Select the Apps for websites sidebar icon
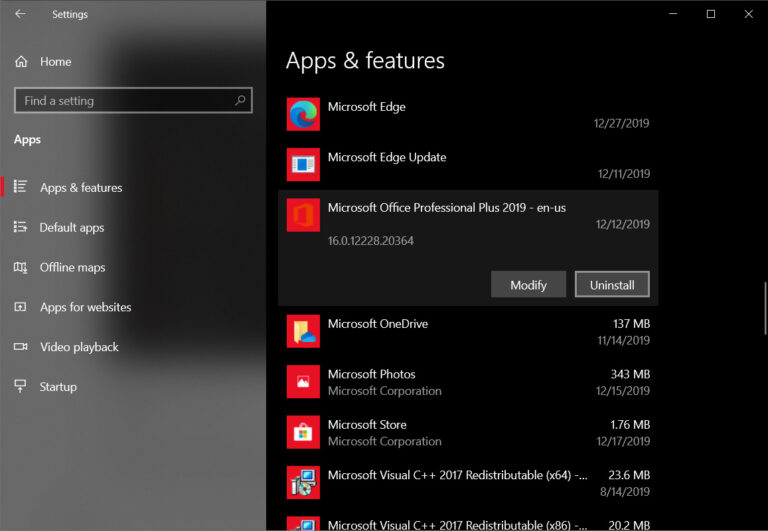768x531 pixels. coord(20,307)
